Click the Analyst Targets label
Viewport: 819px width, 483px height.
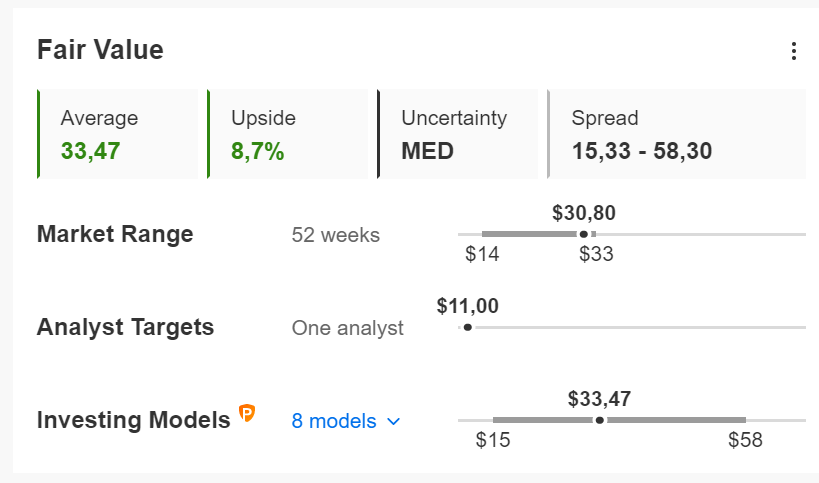click(x=125, y=327)
